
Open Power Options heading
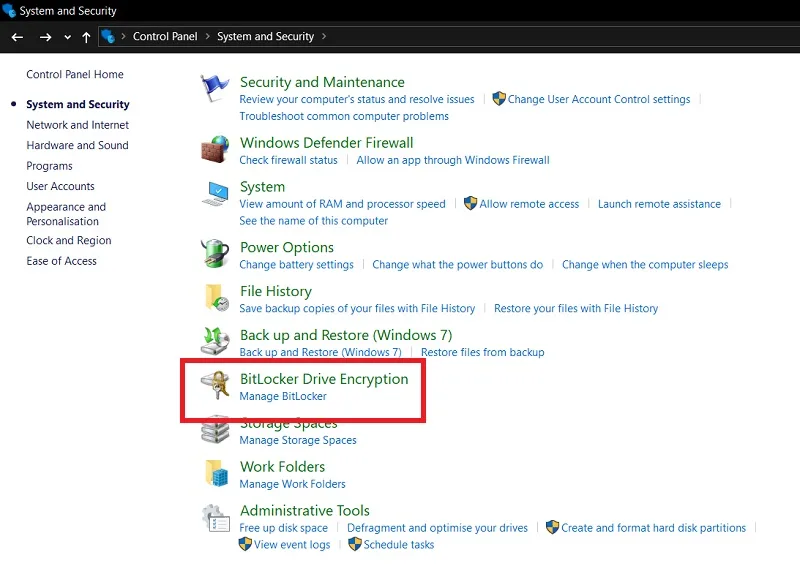pos(287,247)
